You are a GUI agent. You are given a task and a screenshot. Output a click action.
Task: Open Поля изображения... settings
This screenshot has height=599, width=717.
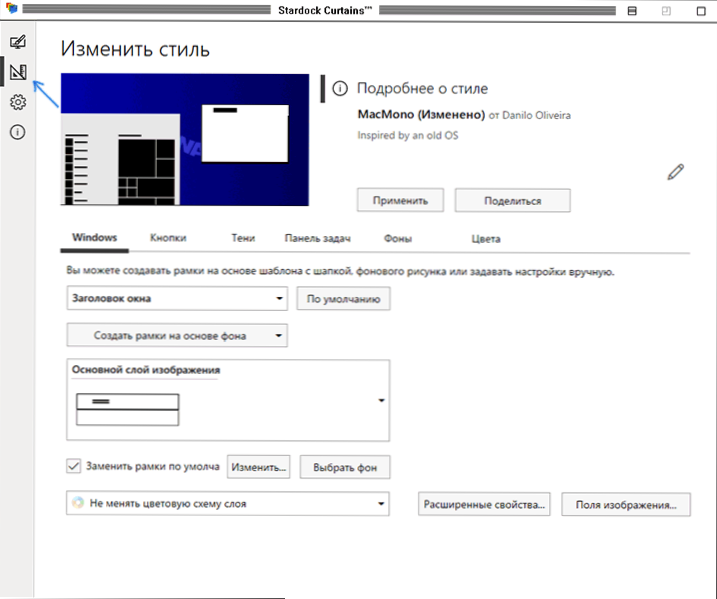[626, 505]
